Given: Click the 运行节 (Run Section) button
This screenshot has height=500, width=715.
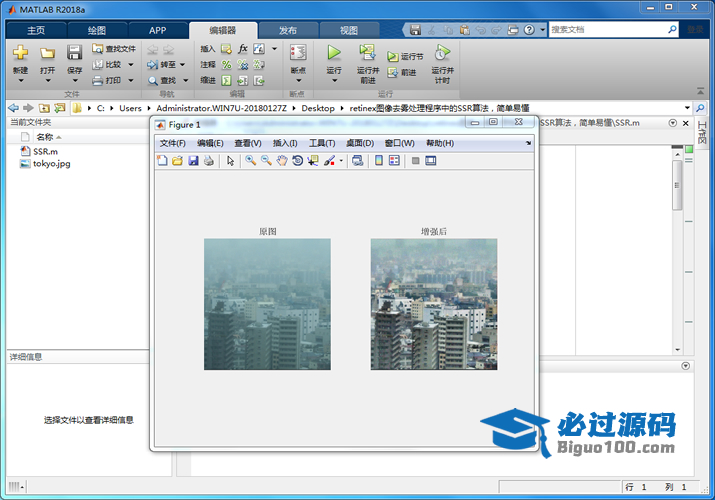Looking at the screenshot, I should 406,57.
